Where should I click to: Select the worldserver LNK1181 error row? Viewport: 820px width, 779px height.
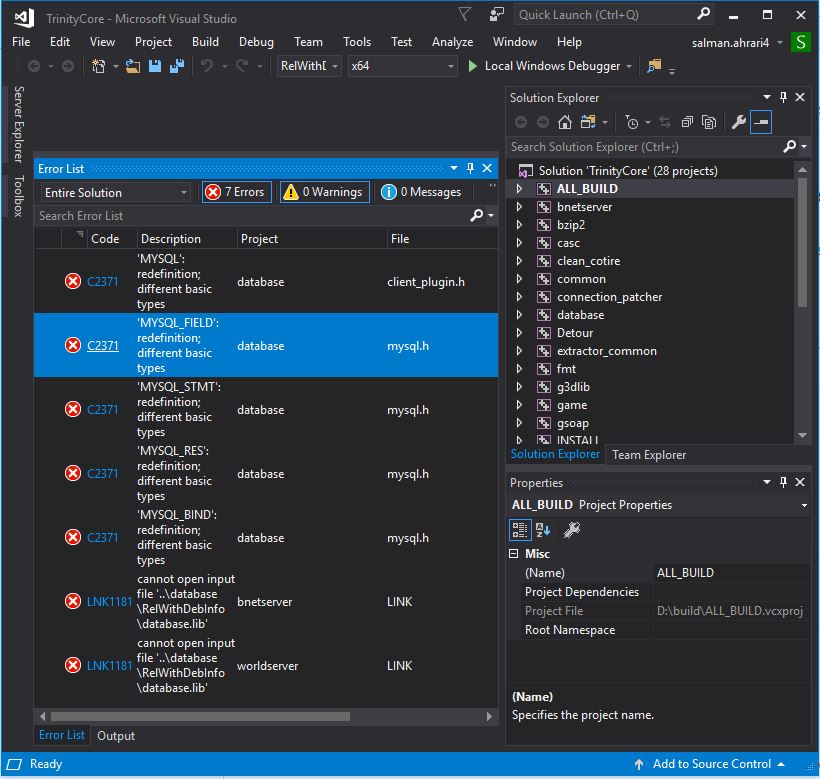click(266, 666)
